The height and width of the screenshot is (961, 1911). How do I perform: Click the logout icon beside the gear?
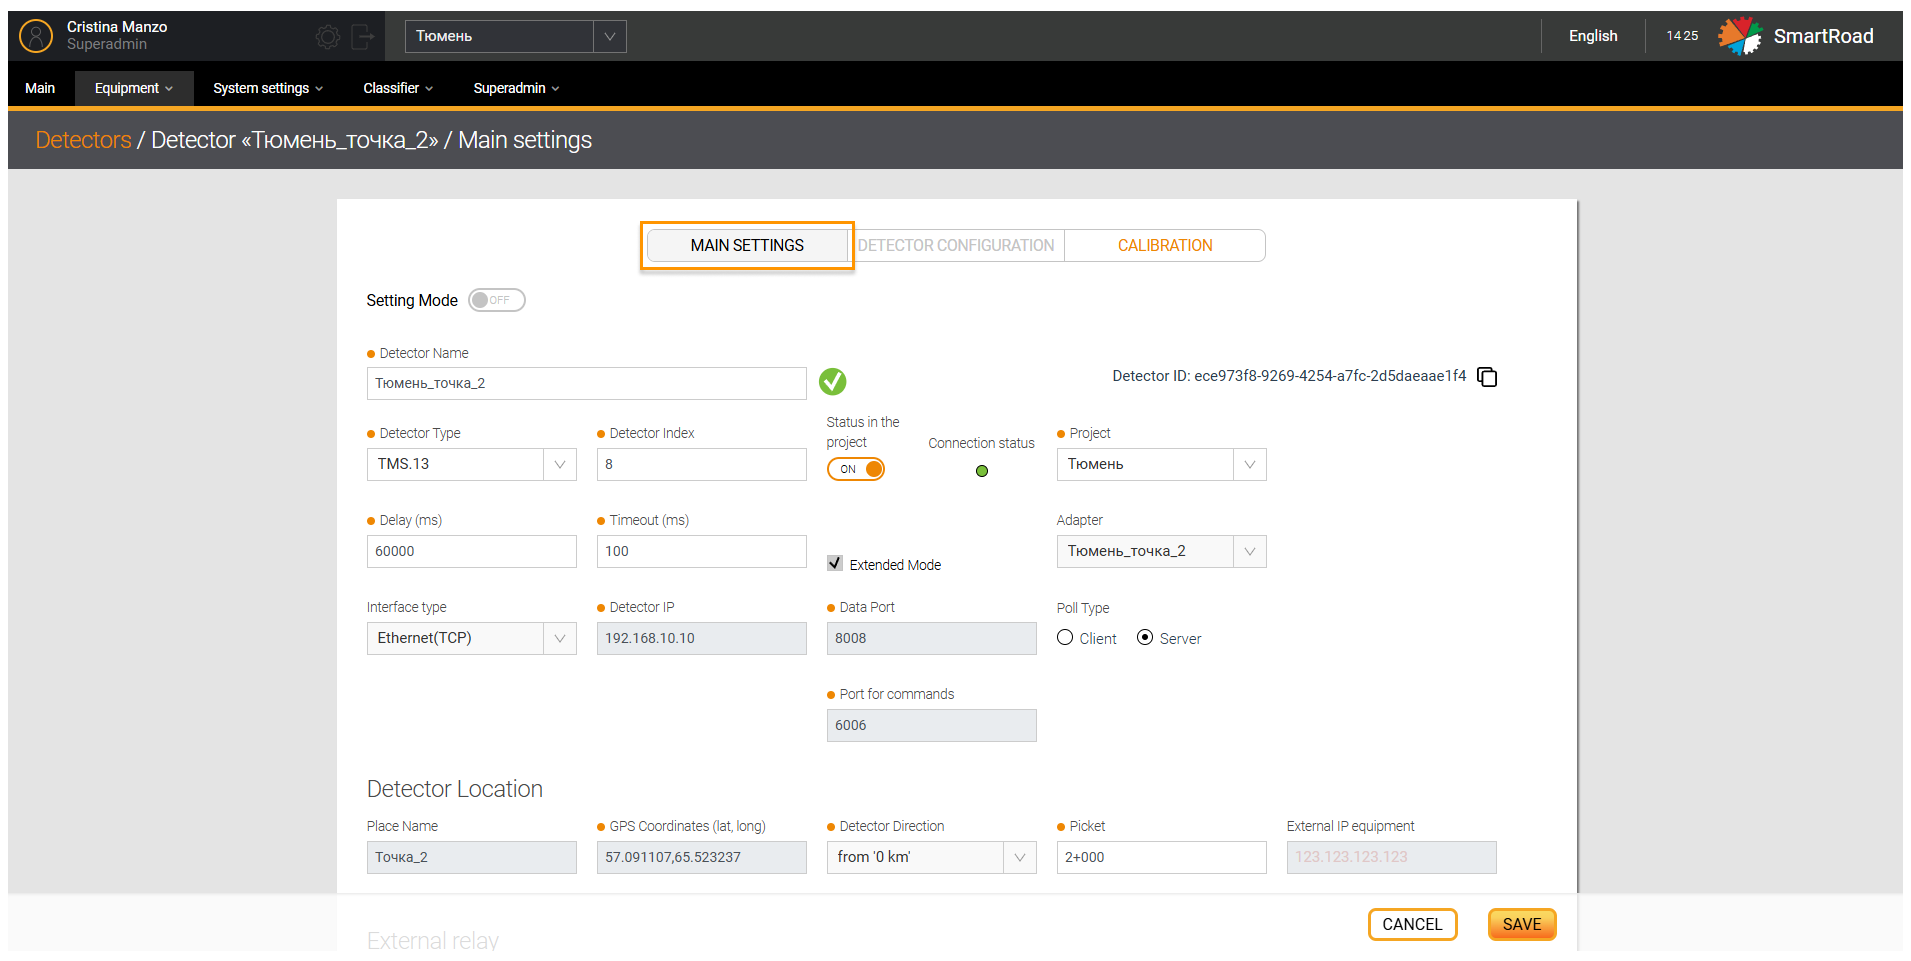click(x=363, y=37)
